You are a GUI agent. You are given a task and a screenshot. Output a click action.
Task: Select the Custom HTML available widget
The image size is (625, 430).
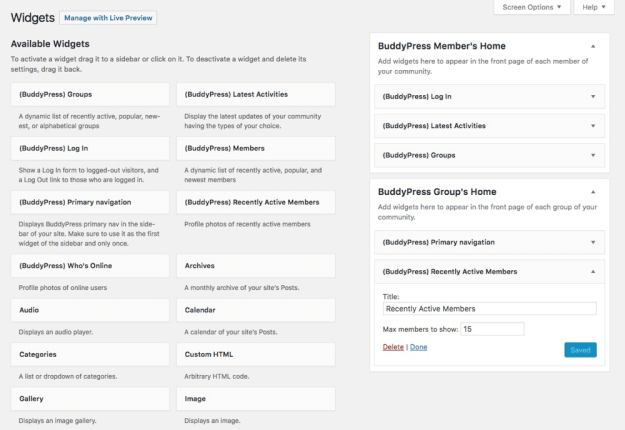pos(256,355)
